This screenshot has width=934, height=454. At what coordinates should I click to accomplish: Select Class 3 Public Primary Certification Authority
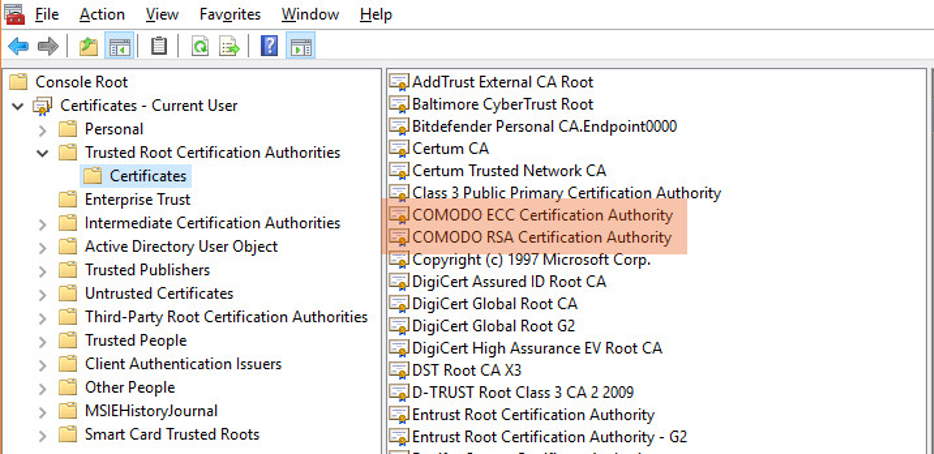coord(566,193)
